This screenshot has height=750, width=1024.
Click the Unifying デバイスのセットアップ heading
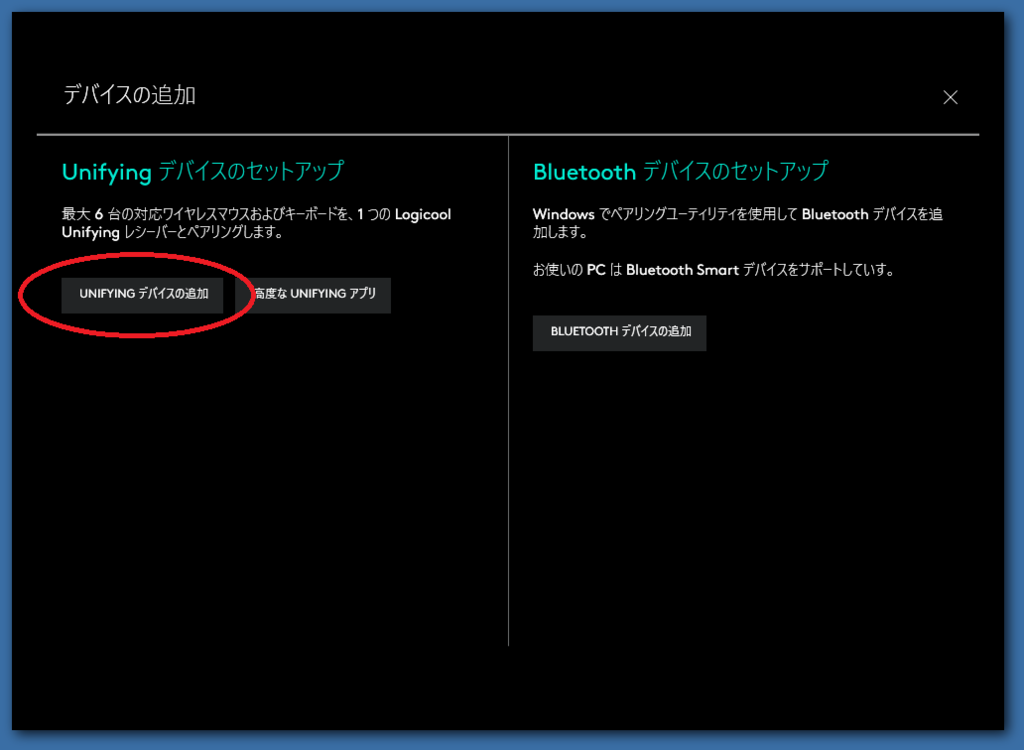[x=202, y=172]
